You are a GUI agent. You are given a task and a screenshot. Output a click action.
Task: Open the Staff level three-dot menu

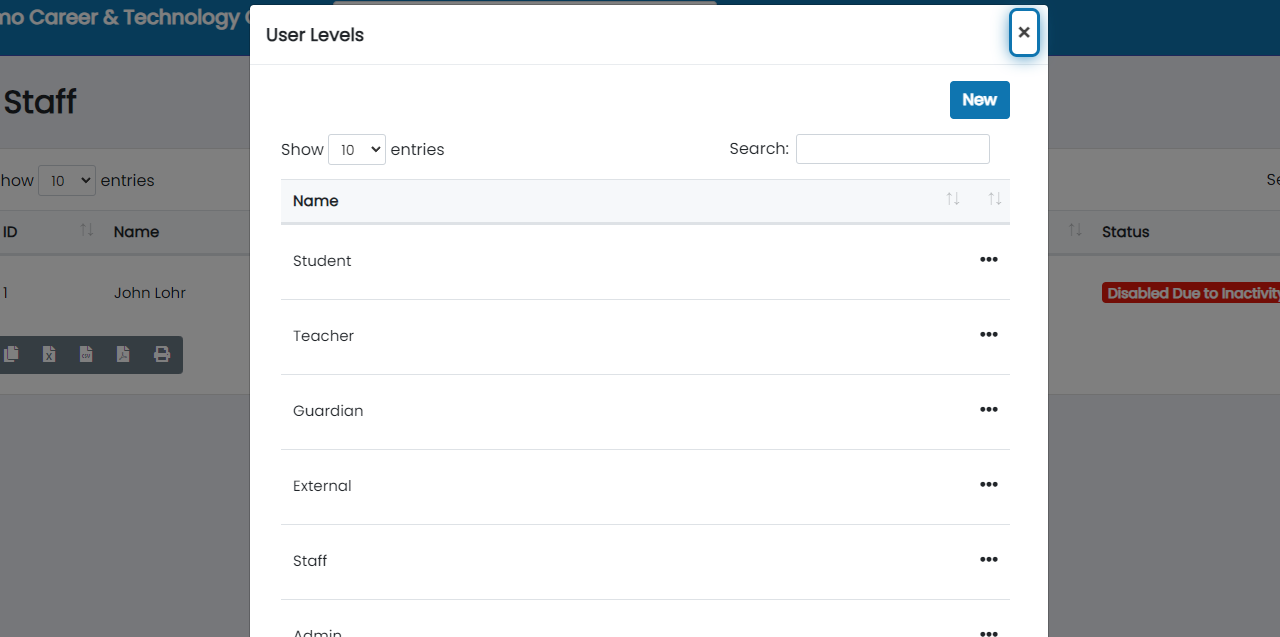point(989,560)
